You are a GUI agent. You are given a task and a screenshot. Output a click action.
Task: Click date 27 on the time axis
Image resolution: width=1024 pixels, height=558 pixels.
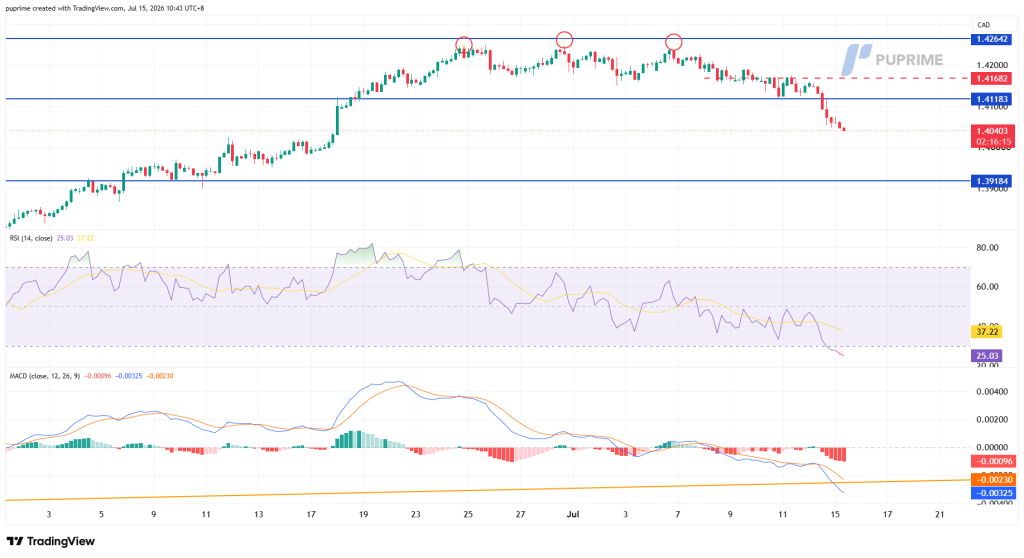[x=520, y=515]
